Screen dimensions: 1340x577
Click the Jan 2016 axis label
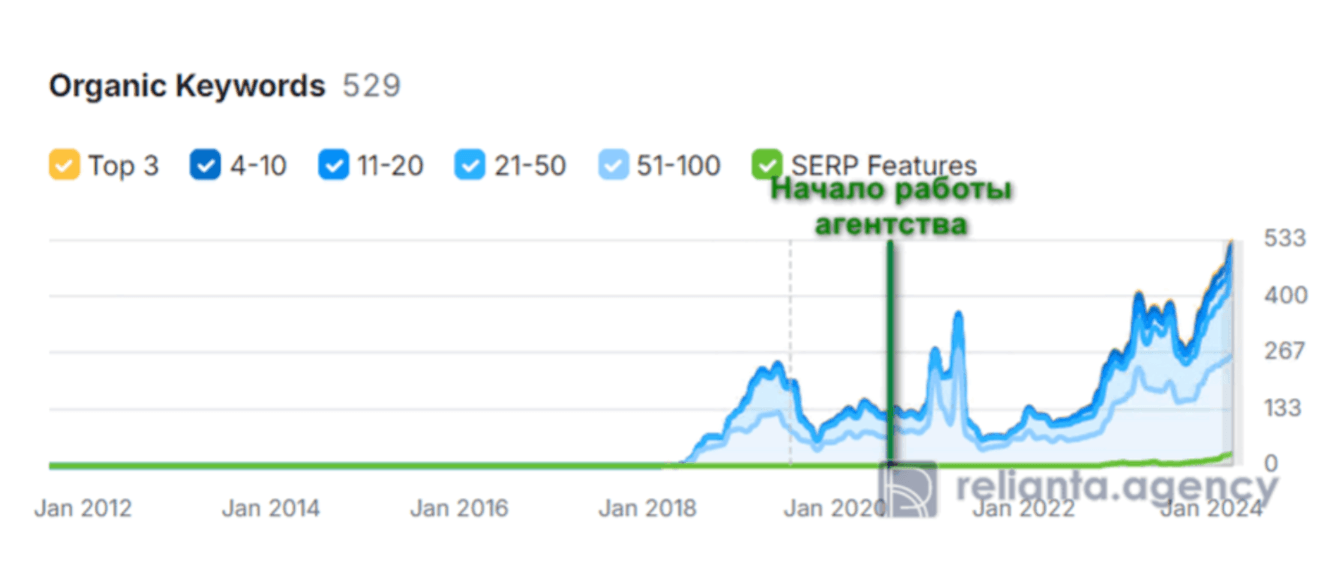pyautogui.click(x=459, y=509)
